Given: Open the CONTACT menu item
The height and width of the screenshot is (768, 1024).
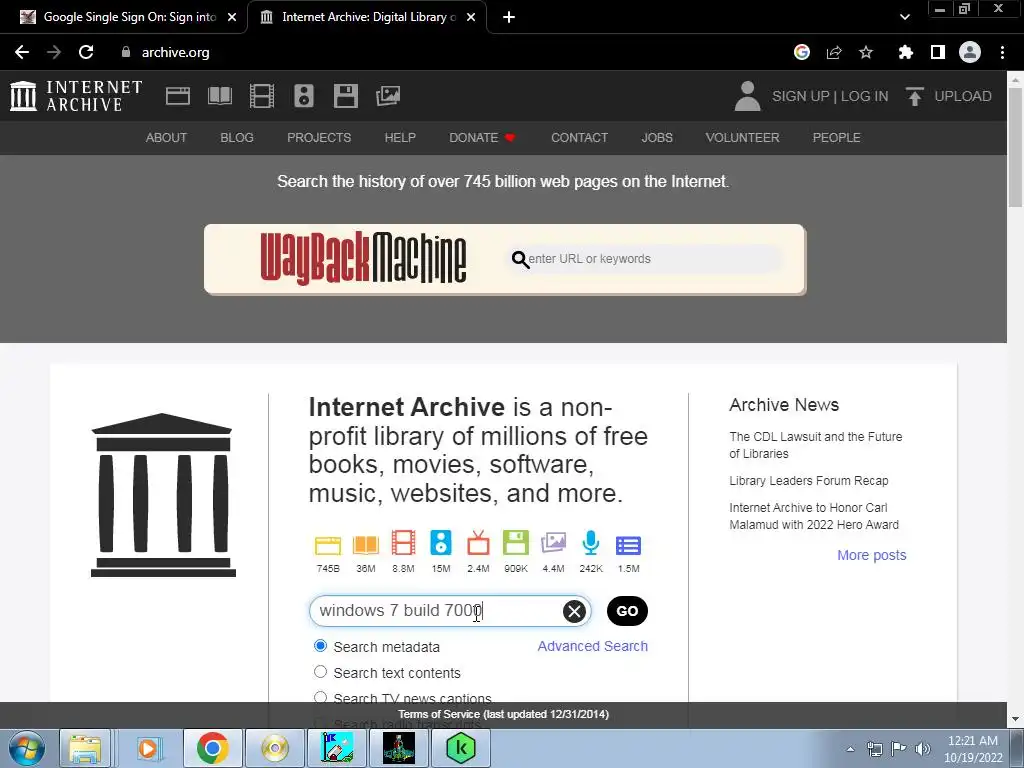Looking at the screenshot, I should [x=579, y=138].
